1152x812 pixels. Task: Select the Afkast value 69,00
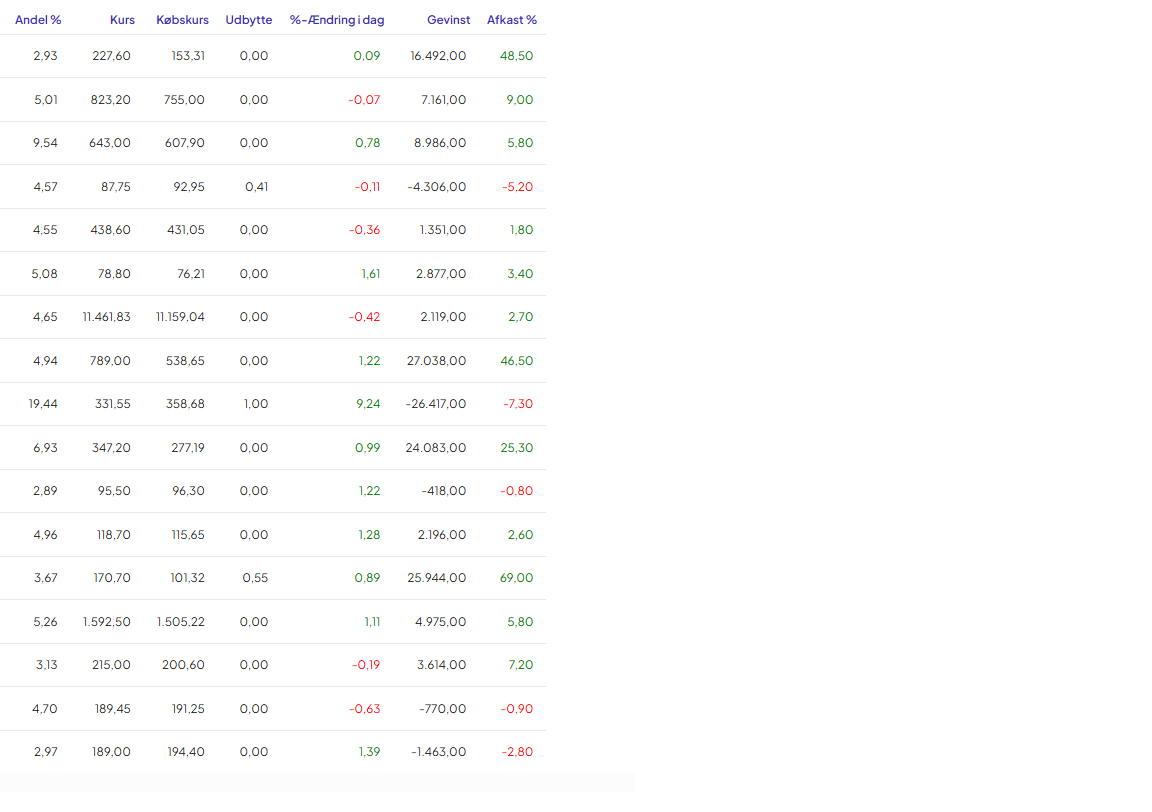coord(516,578)
